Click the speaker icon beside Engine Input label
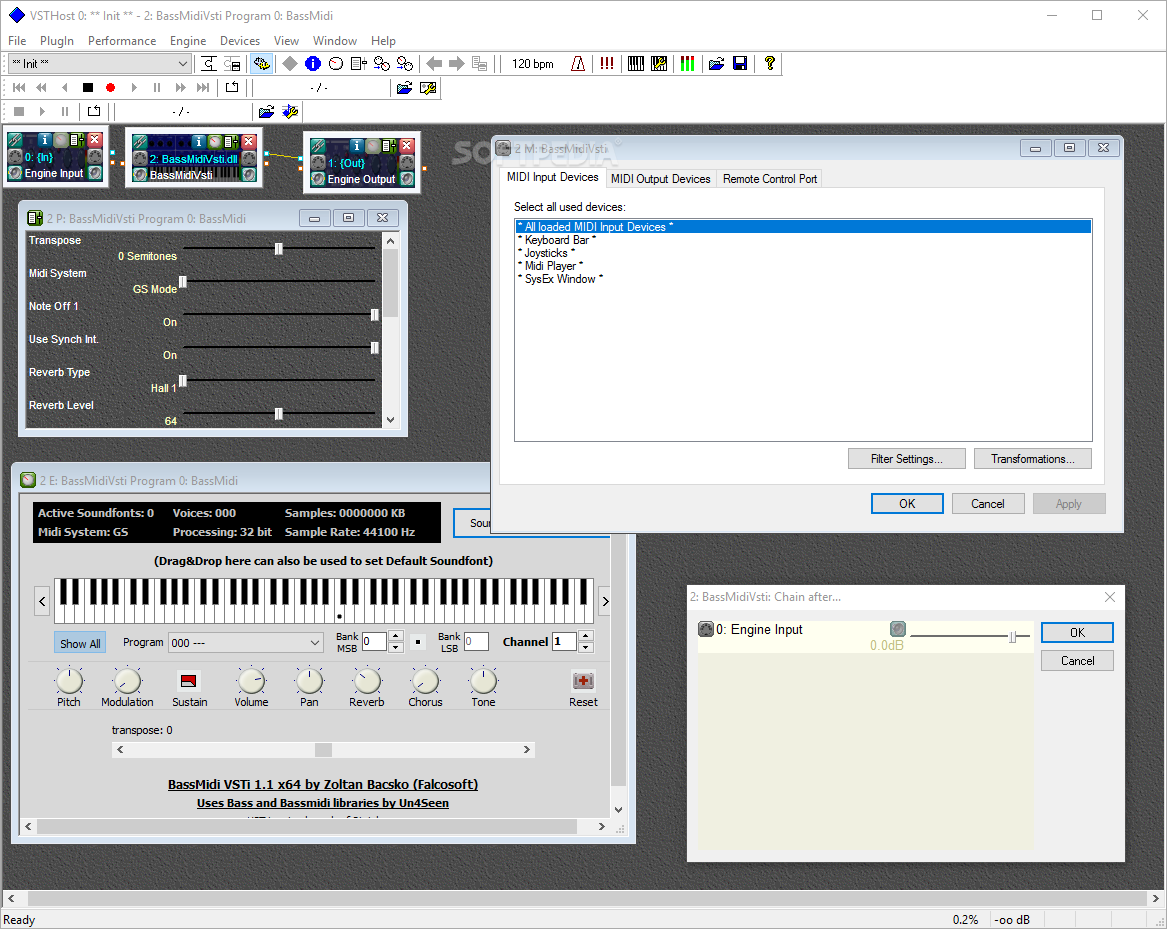This screenshot has width=1167, height=929. click(x=14, y=173)
